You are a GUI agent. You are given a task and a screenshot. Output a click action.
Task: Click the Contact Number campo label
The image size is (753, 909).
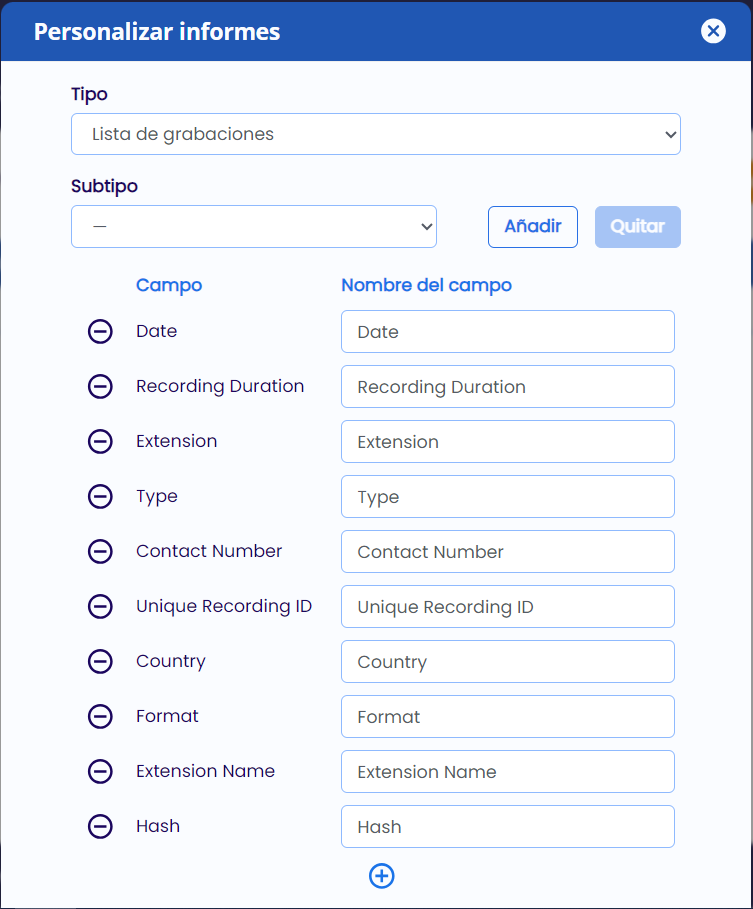coord(209,551)
